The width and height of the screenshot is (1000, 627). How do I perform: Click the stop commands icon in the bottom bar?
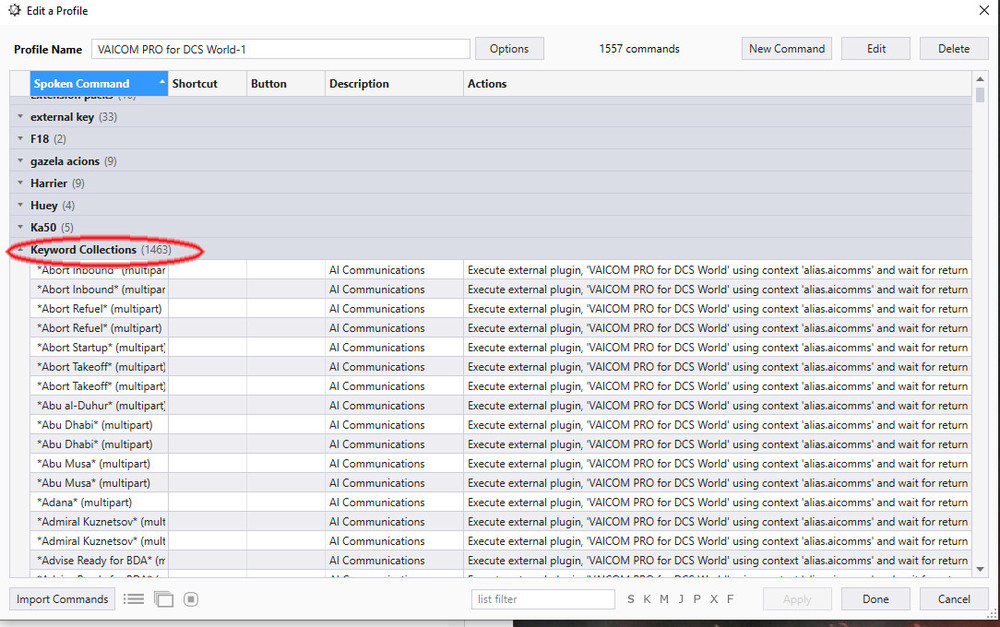(x=191, y=599)
